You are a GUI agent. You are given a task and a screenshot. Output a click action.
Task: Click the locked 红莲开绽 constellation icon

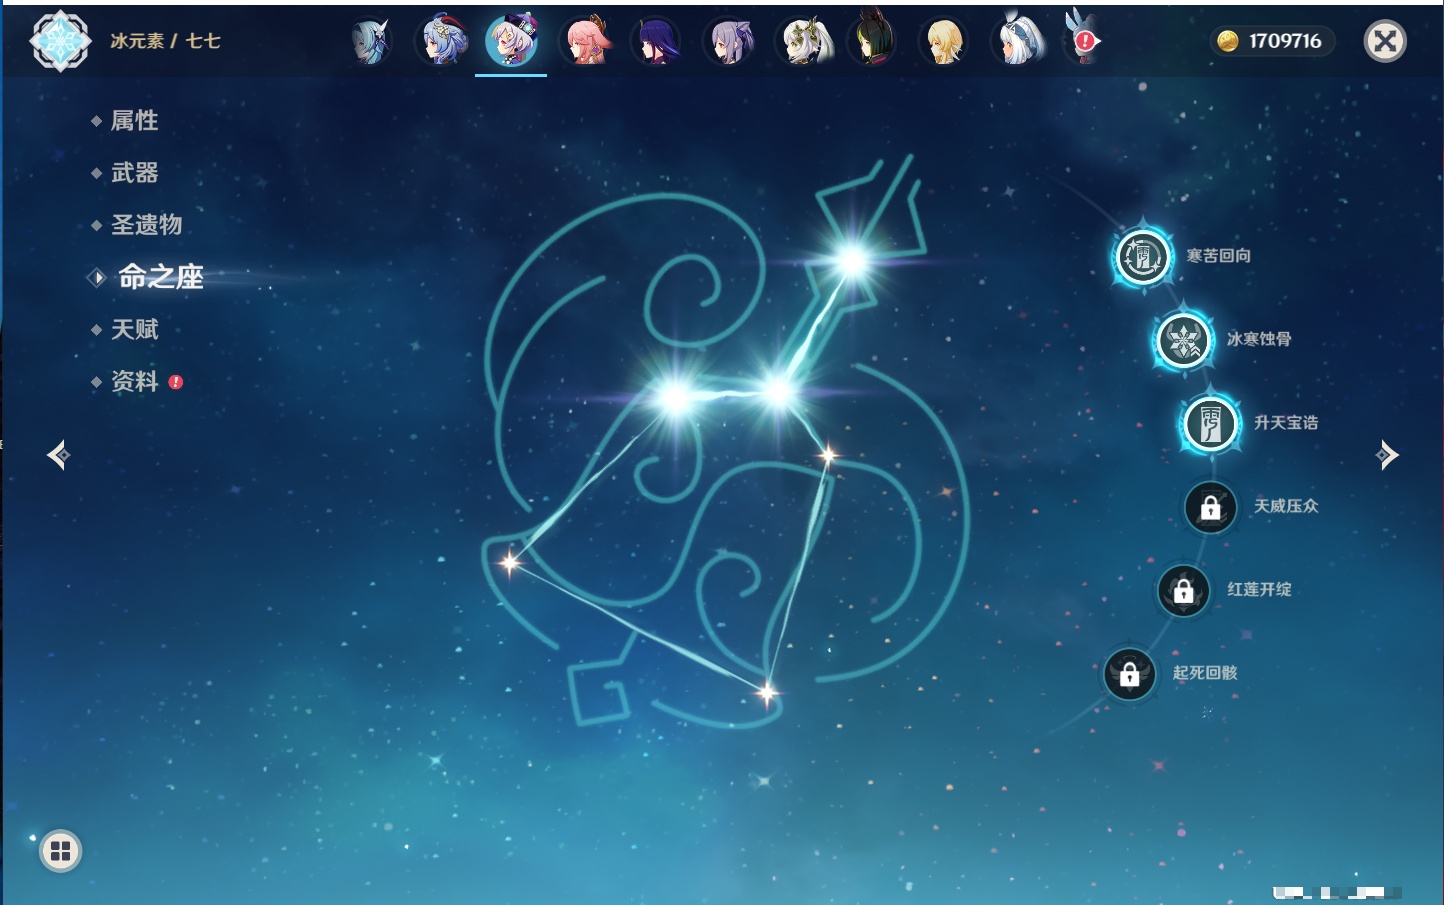coord(1183,590)
